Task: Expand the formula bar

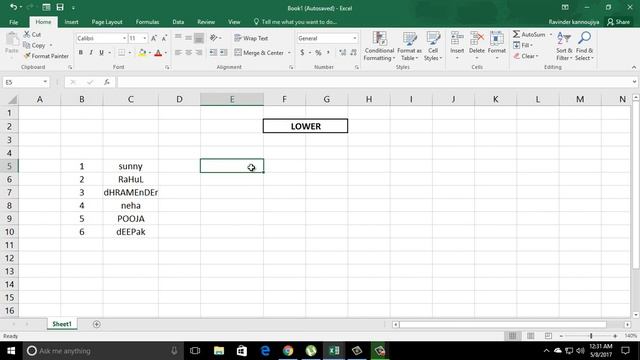Action: point(634,82)
